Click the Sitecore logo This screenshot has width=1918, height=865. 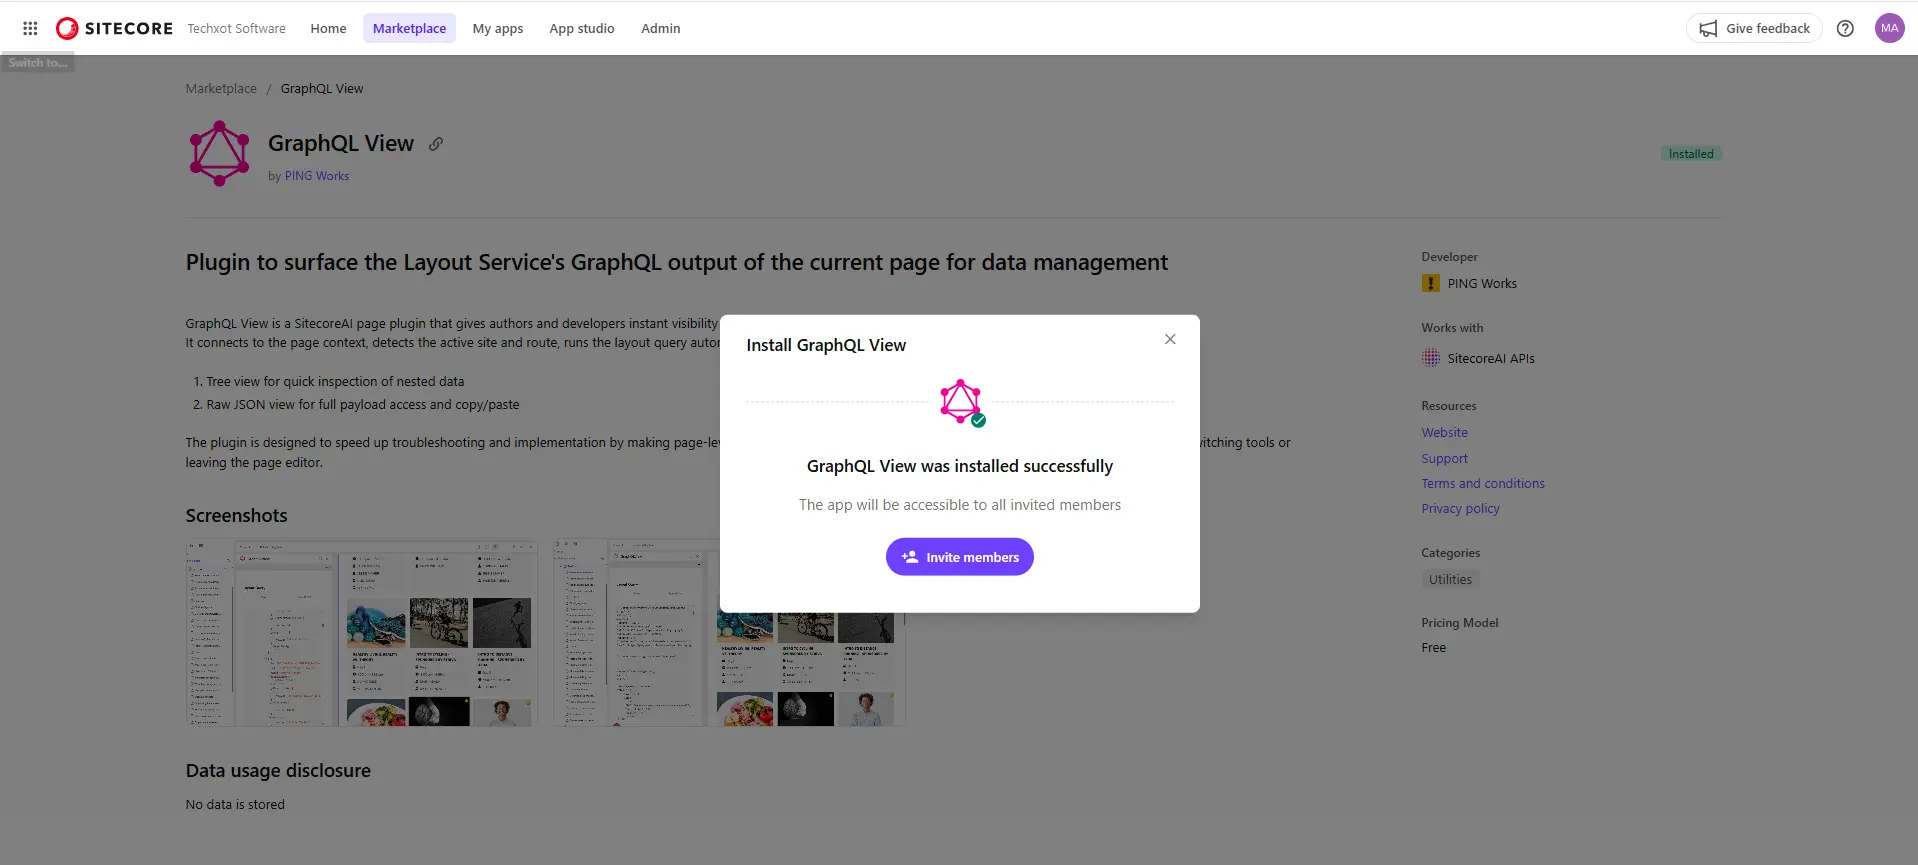tap(114, 28)
